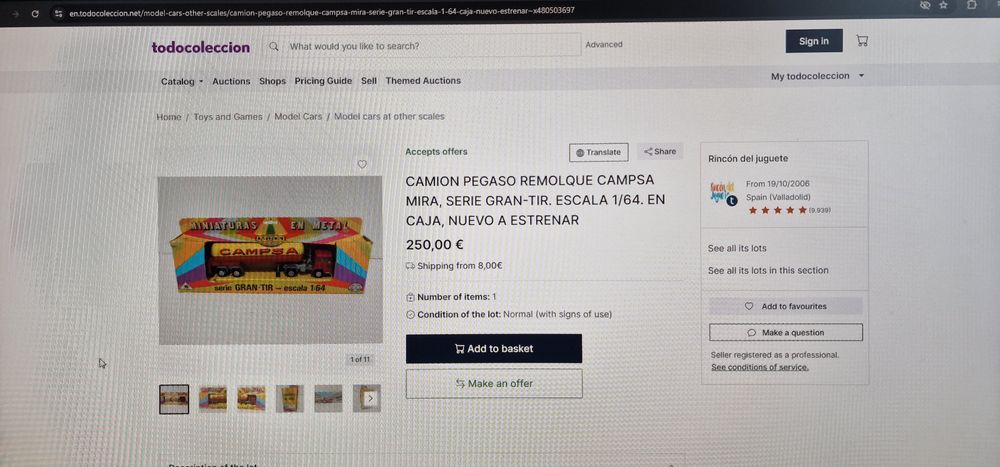
Task: Click the Add to basket button
Action: pos(494,348)
